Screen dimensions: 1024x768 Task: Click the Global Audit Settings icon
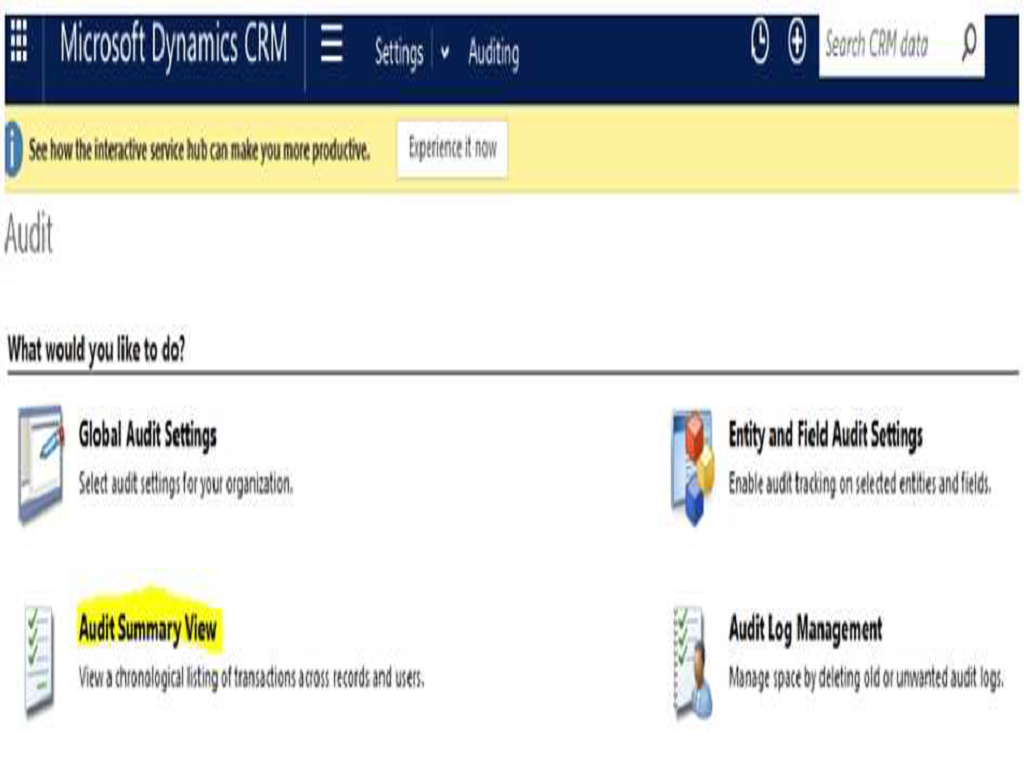pos(40,464)
